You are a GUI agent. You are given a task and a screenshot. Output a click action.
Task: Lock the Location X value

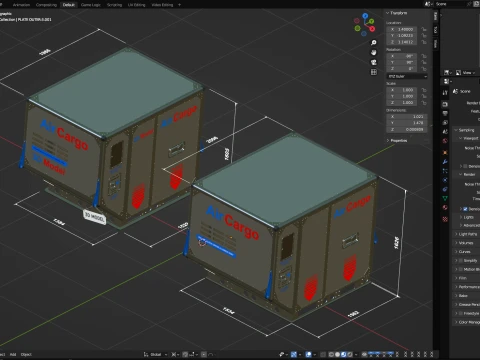pyautogui.click(x=424, y=29)
